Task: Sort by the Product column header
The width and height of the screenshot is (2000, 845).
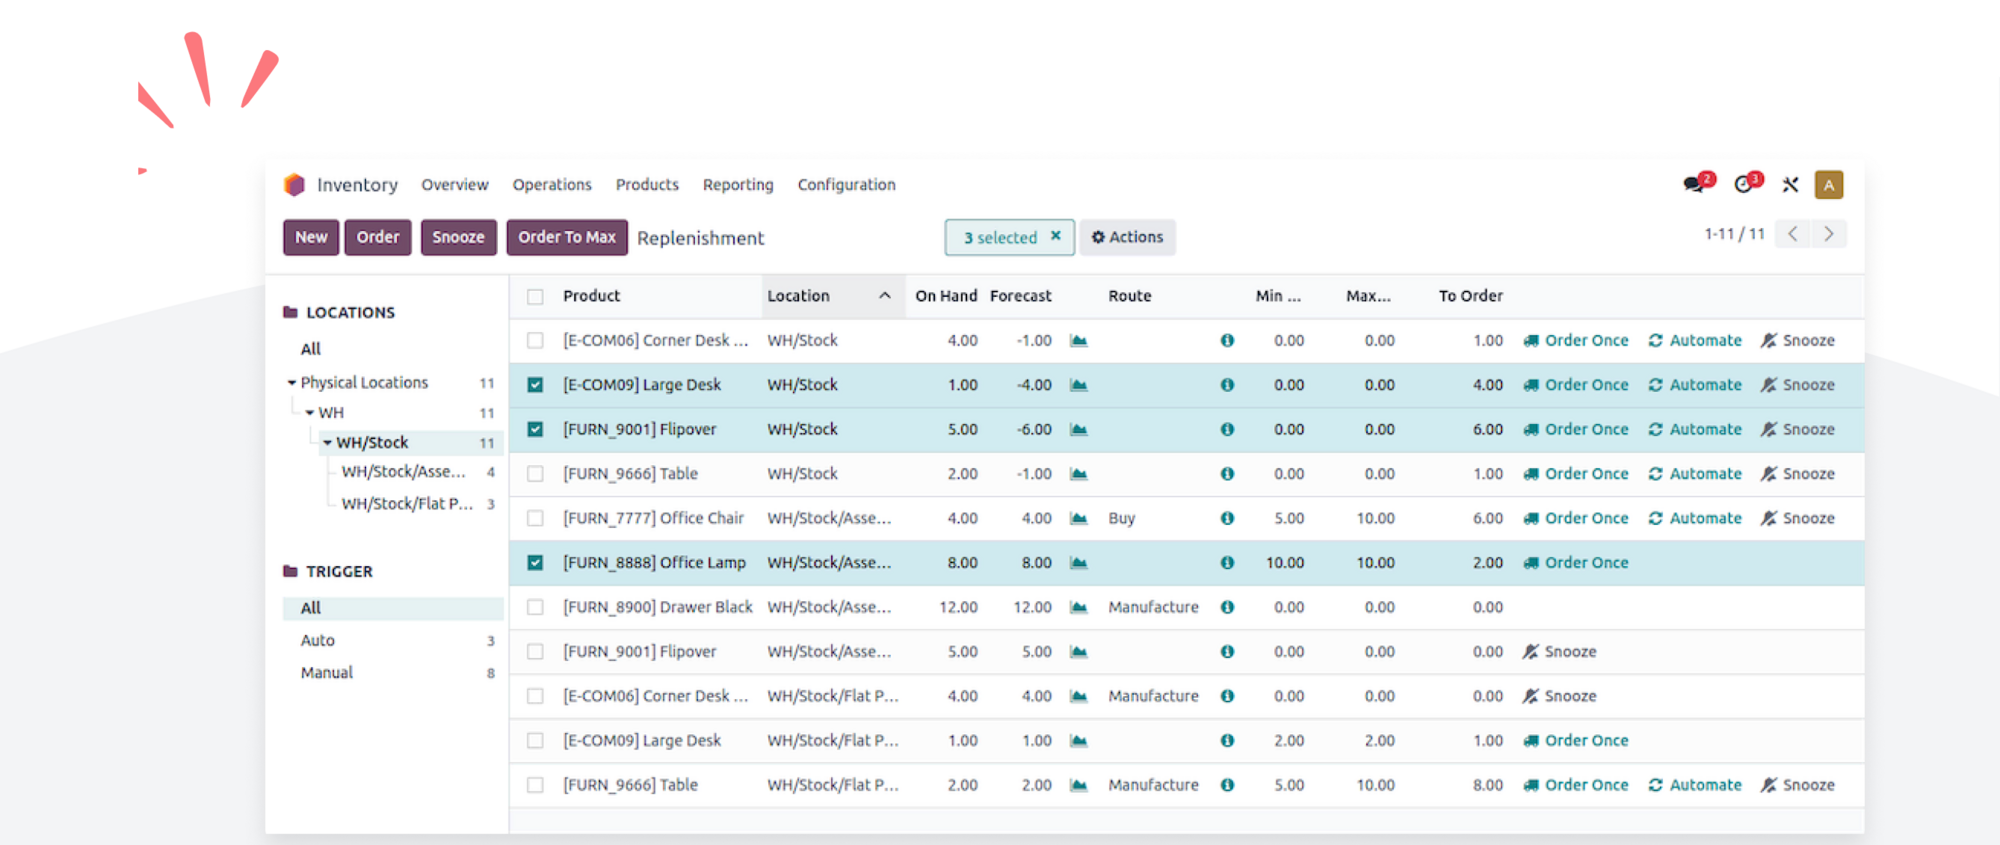Action: (x=592, y=296)
